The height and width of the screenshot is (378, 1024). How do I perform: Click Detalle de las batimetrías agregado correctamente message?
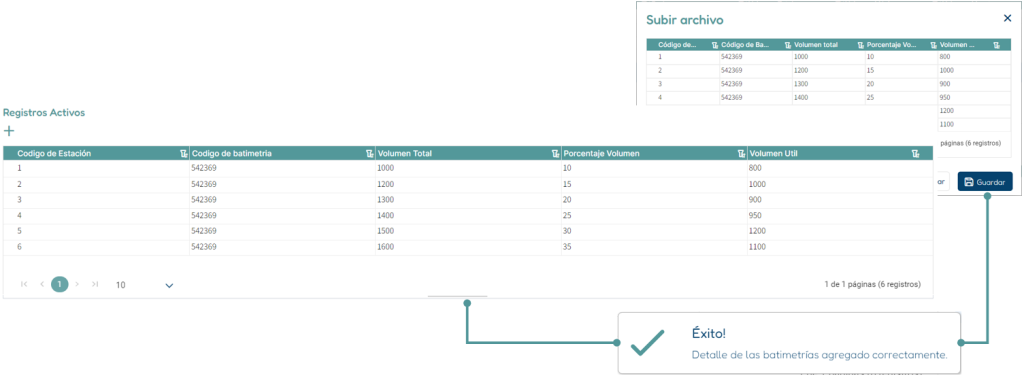pos(819,356)
